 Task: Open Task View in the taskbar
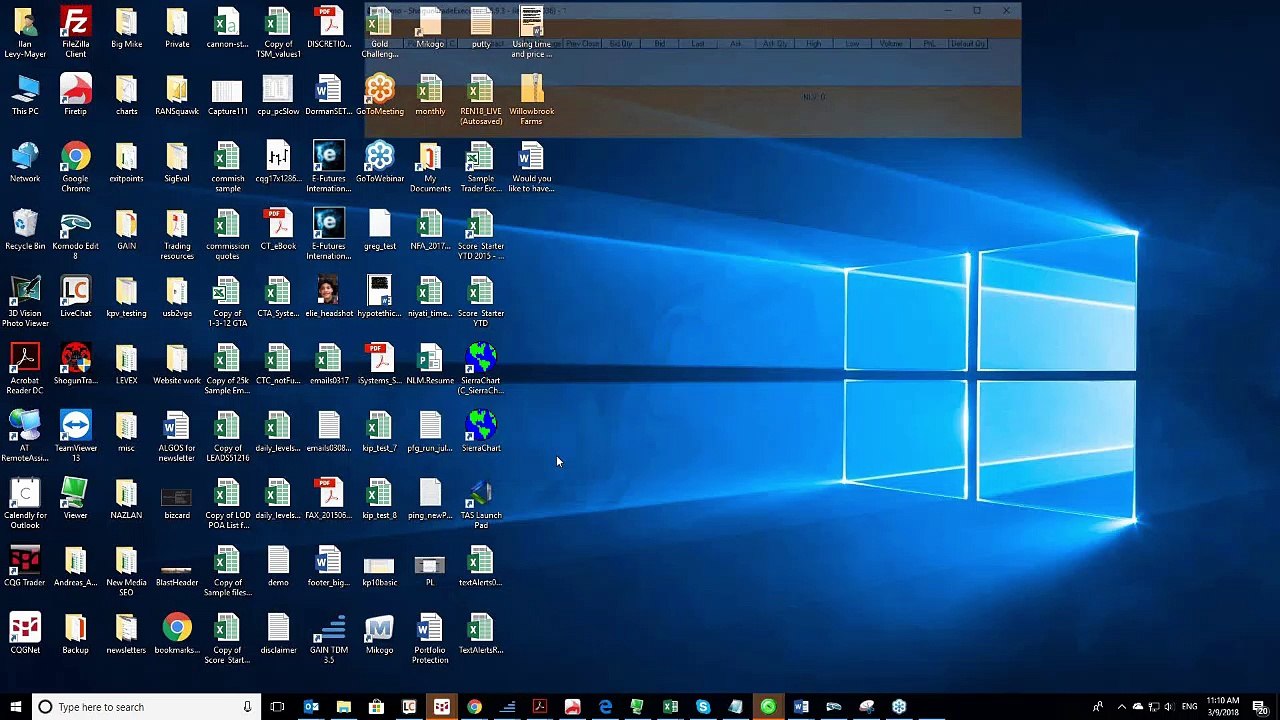(x=277, y=707)
